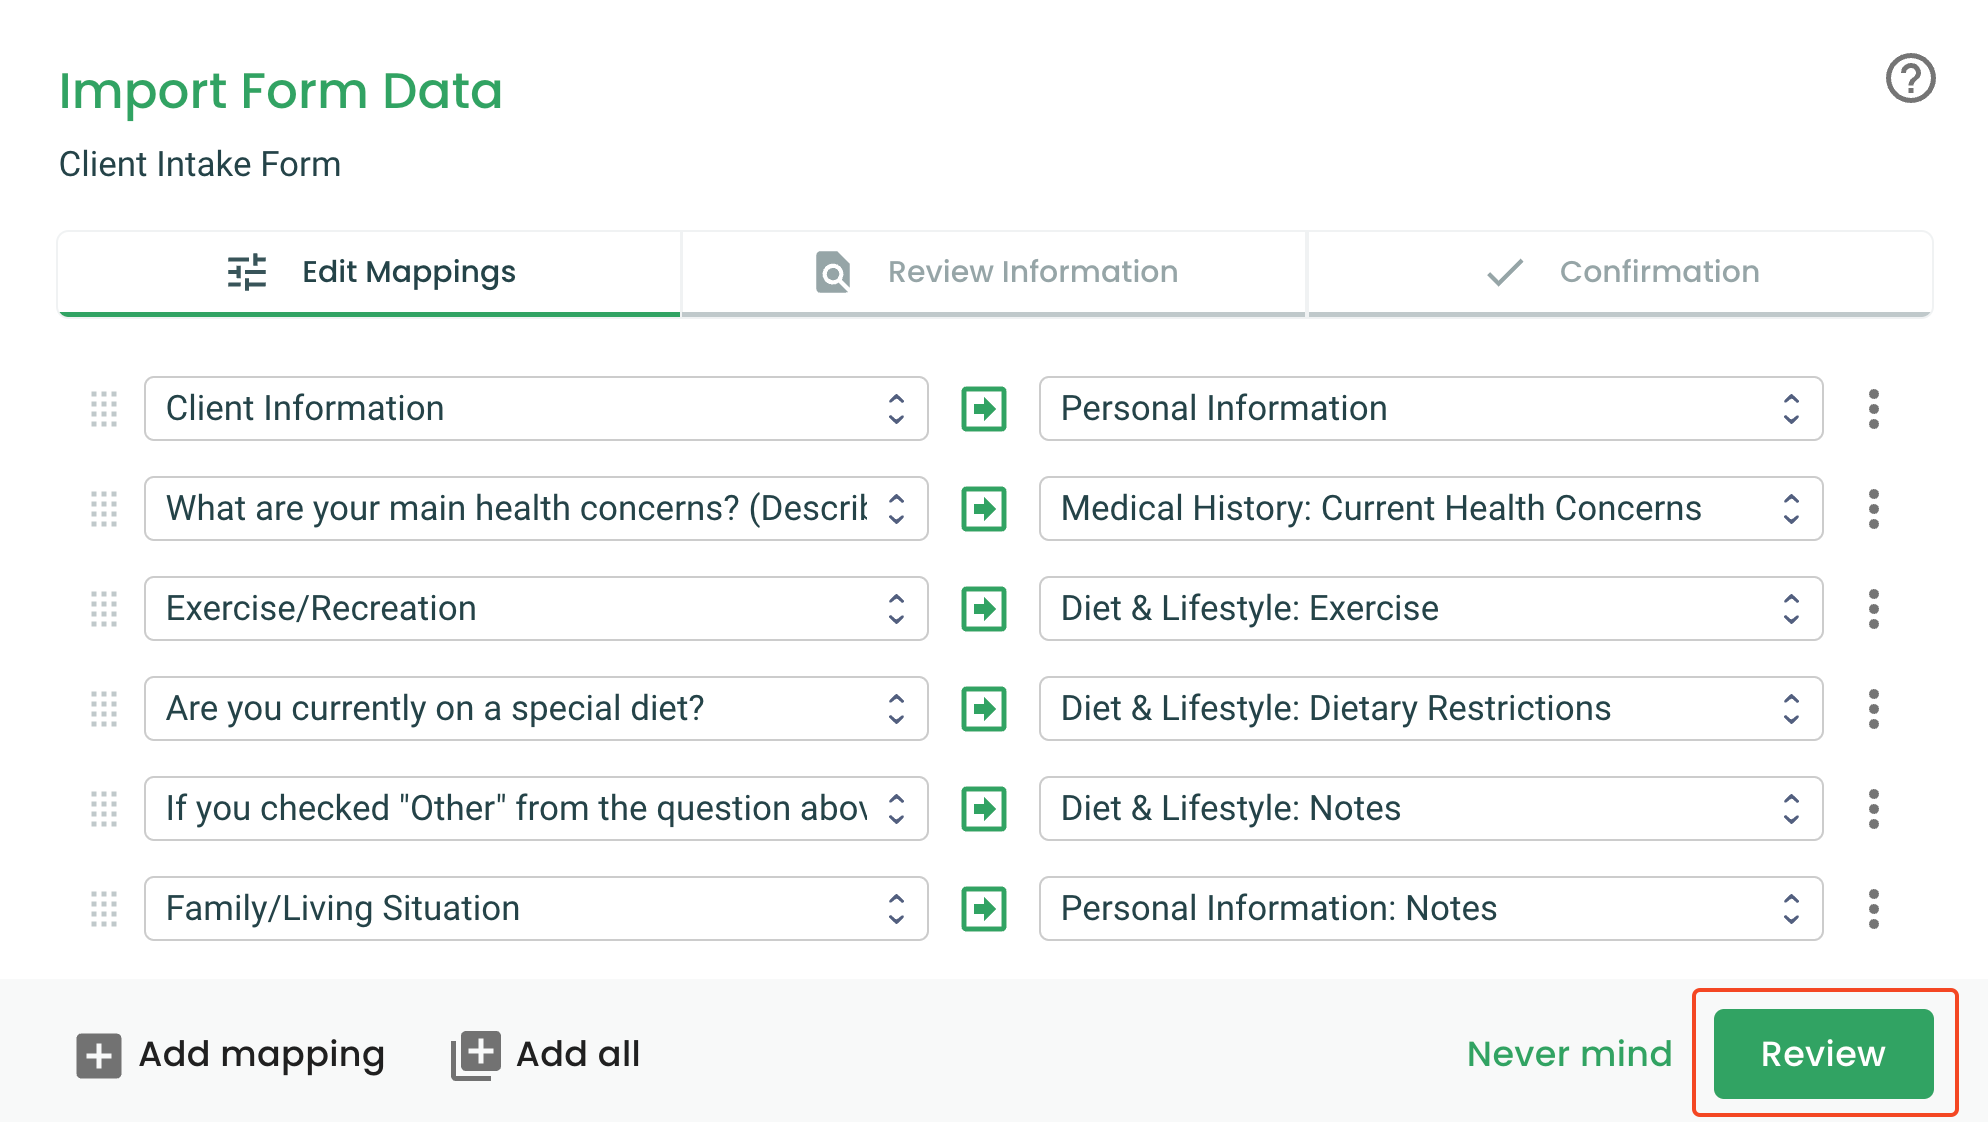Switch to Review Information tab

coord(994,272)
